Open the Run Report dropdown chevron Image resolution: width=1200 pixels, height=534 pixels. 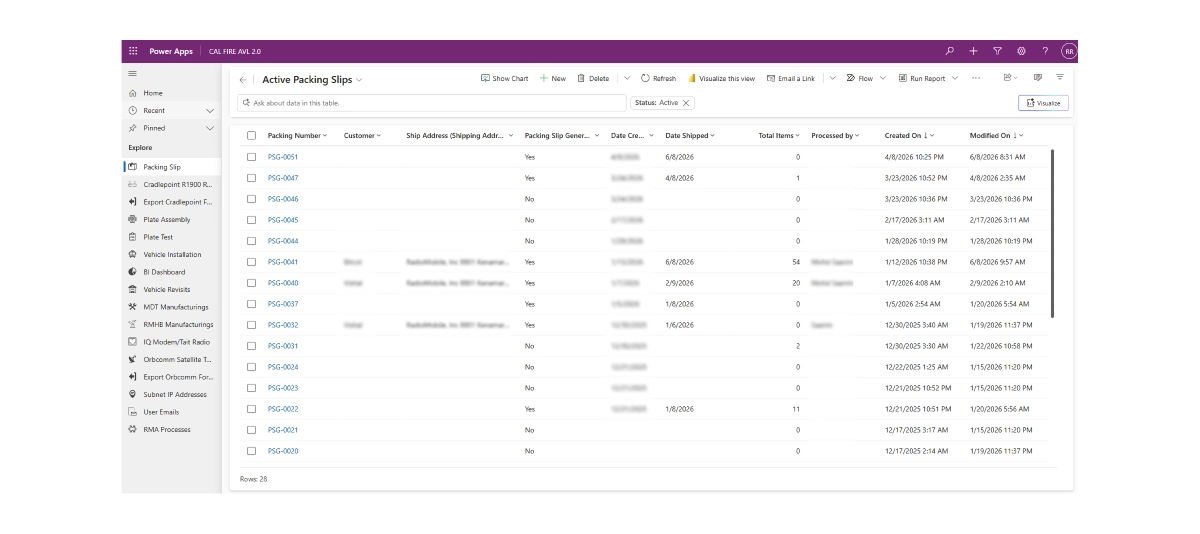(955, 78)
